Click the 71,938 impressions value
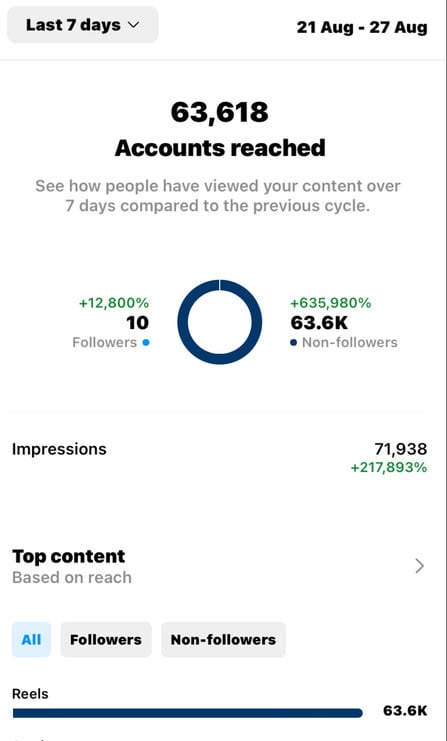447x741 pixels. tap(401, 448)
